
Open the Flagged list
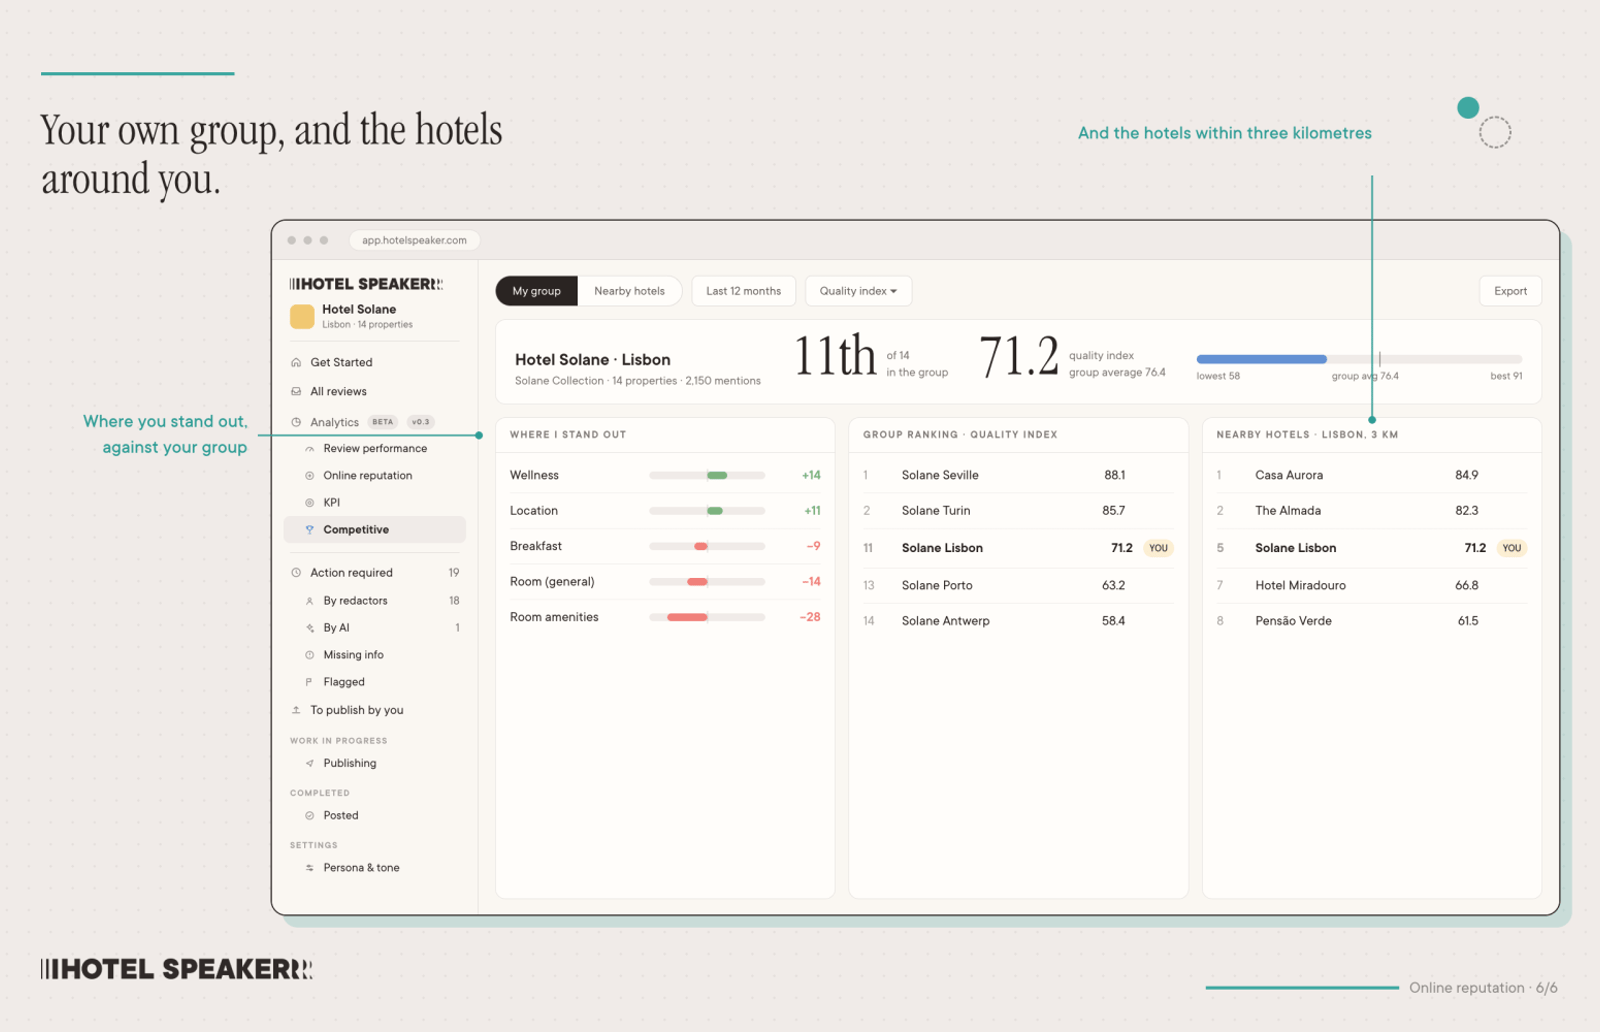[x=375, y=682]
